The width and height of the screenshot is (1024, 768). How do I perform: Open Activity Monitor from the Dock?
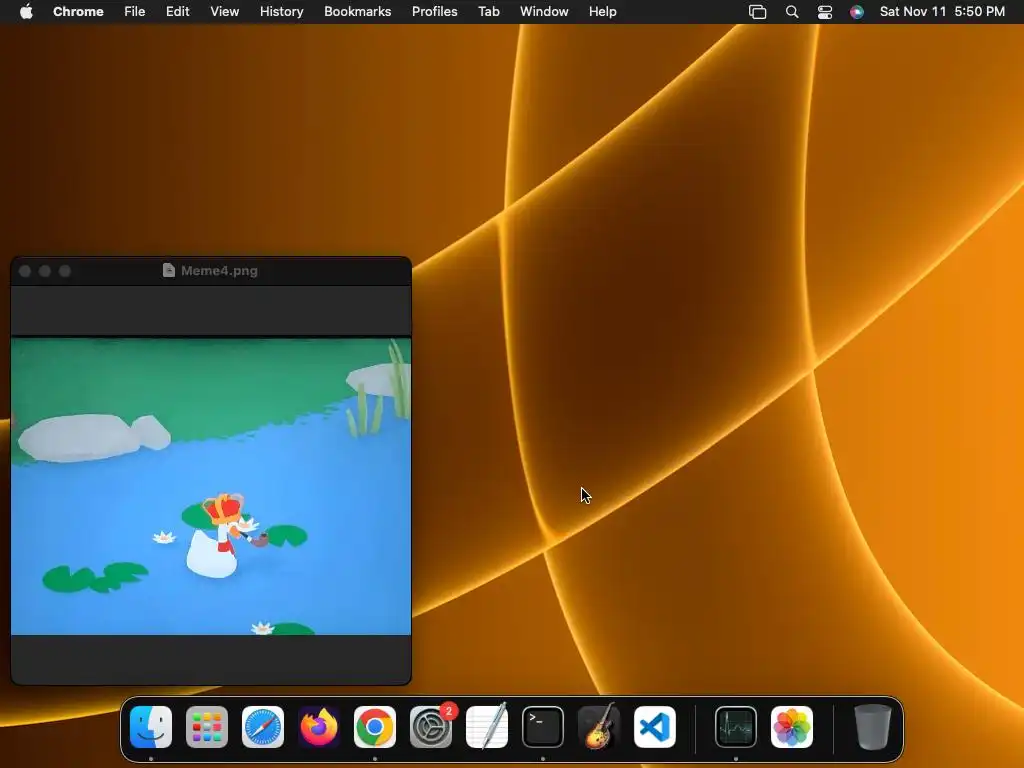tap(736, 727)
